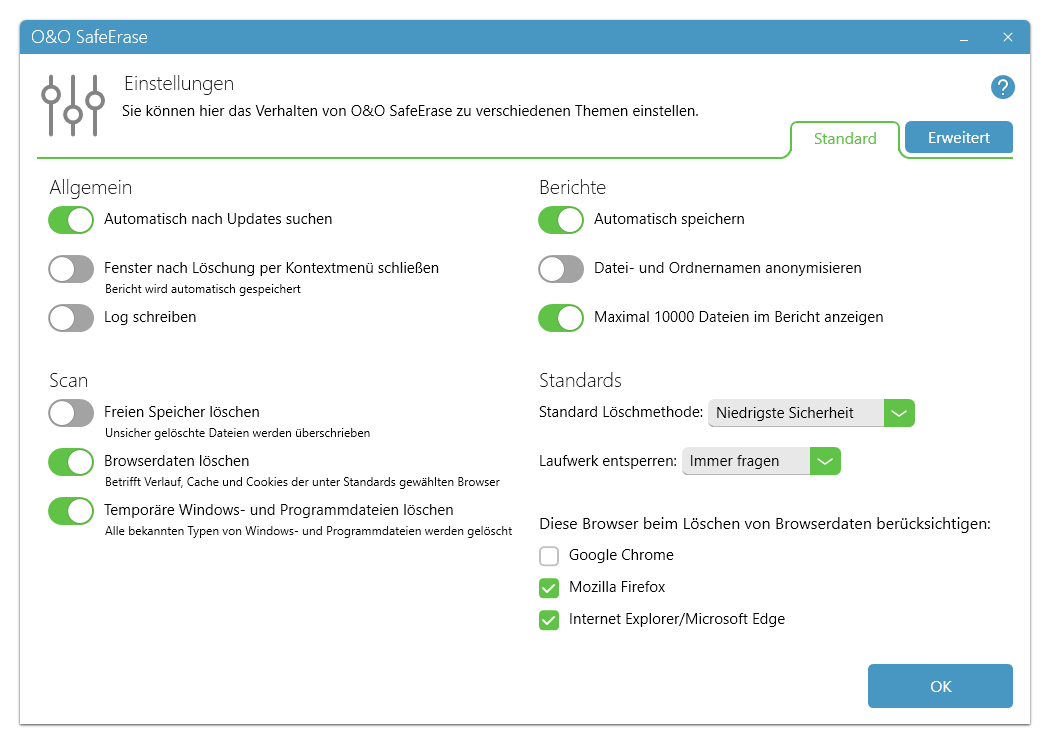1050x744 pixels.
Task: Disable Temporäre Windows- und Programmdateien löschen
Action: click(71, 510)
